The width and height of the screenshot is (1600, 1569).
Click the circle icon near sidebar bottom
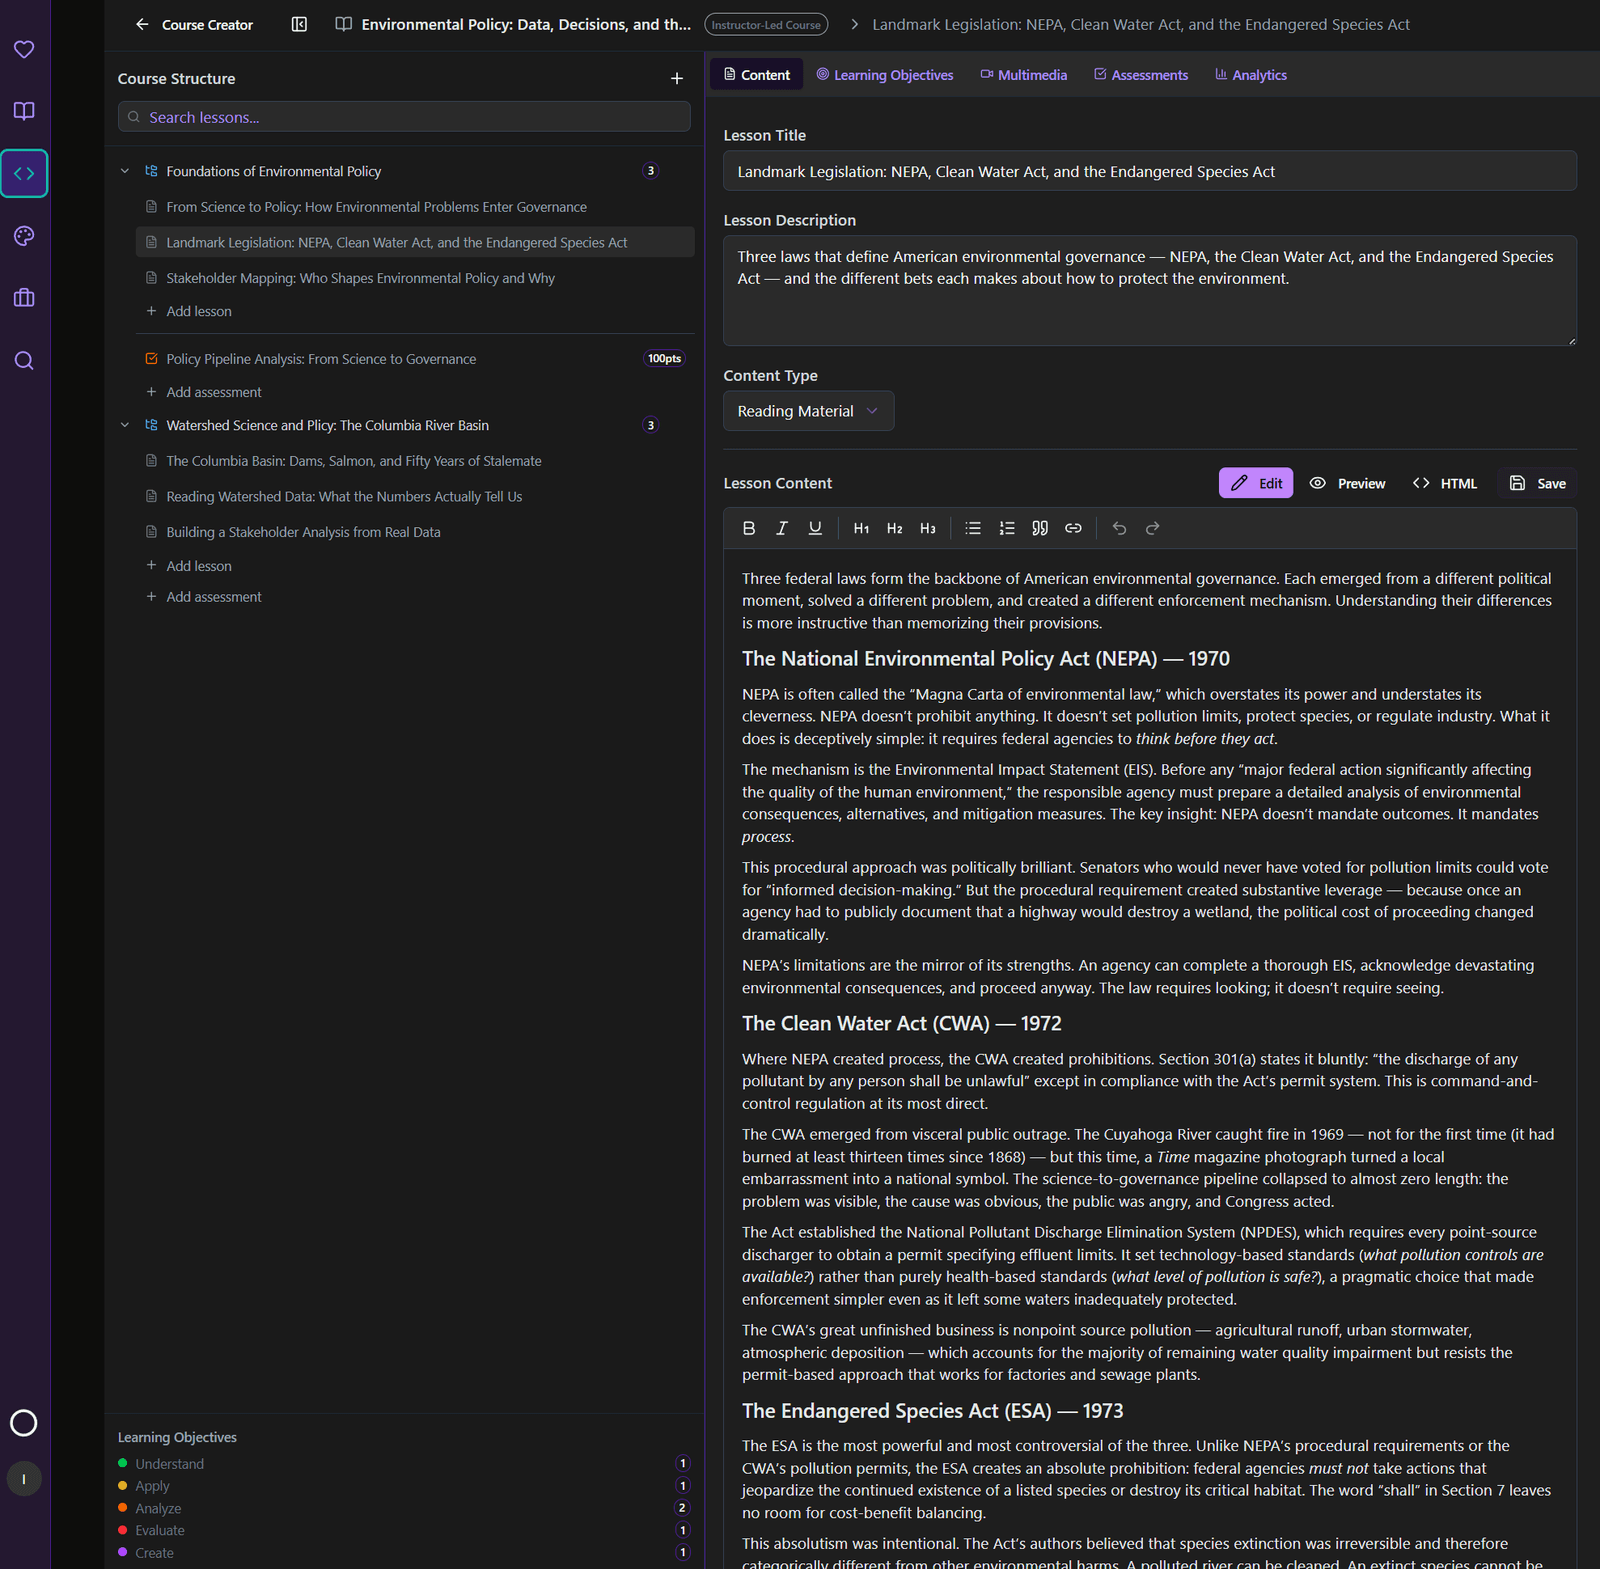pyautogui.click(x=23, y=1423)
